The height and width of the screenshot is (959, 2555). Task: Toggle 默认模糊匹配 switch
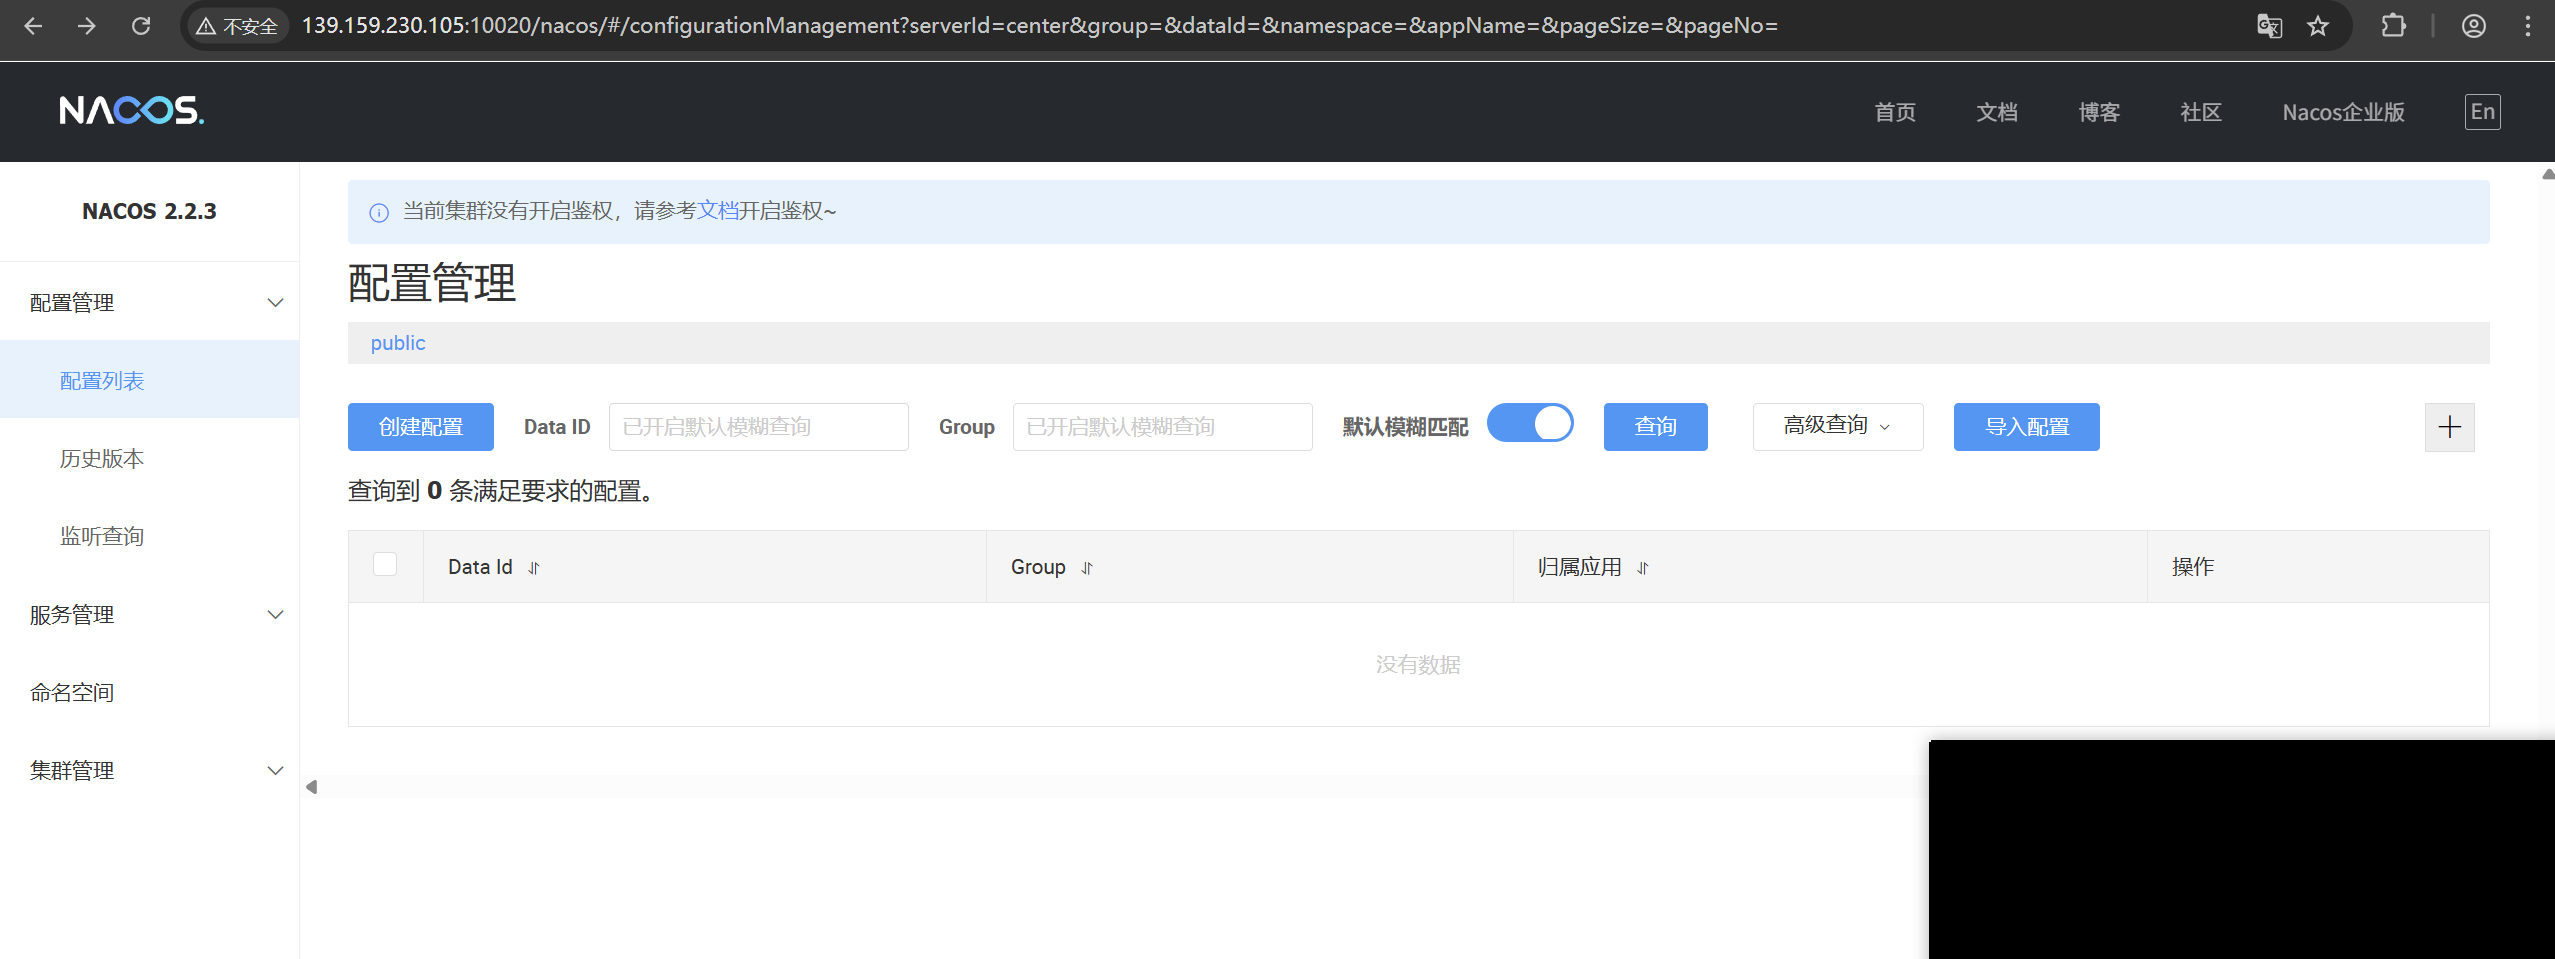coord(1530,423)
